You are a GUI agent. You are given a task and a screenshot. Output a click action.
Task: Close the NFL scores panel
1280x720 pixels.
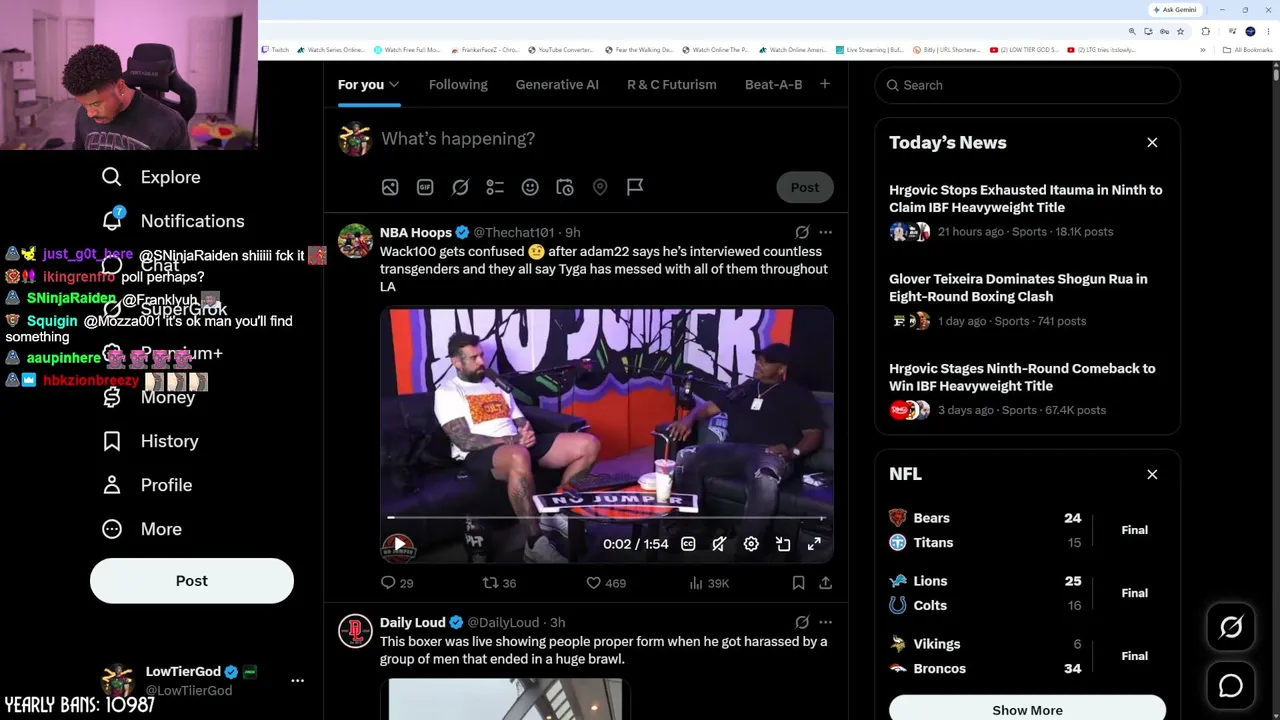1152,475
